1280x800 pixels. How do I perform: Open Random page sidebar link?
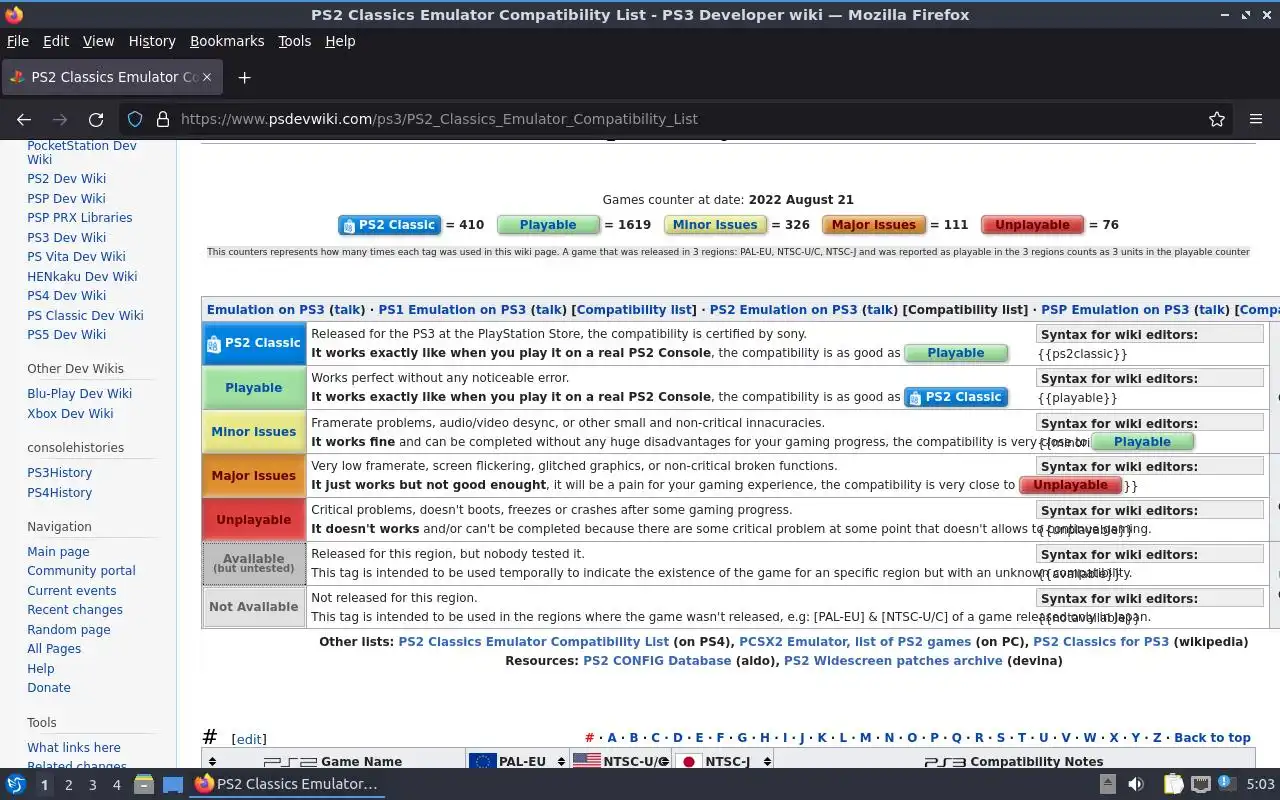tap(69, 630)
